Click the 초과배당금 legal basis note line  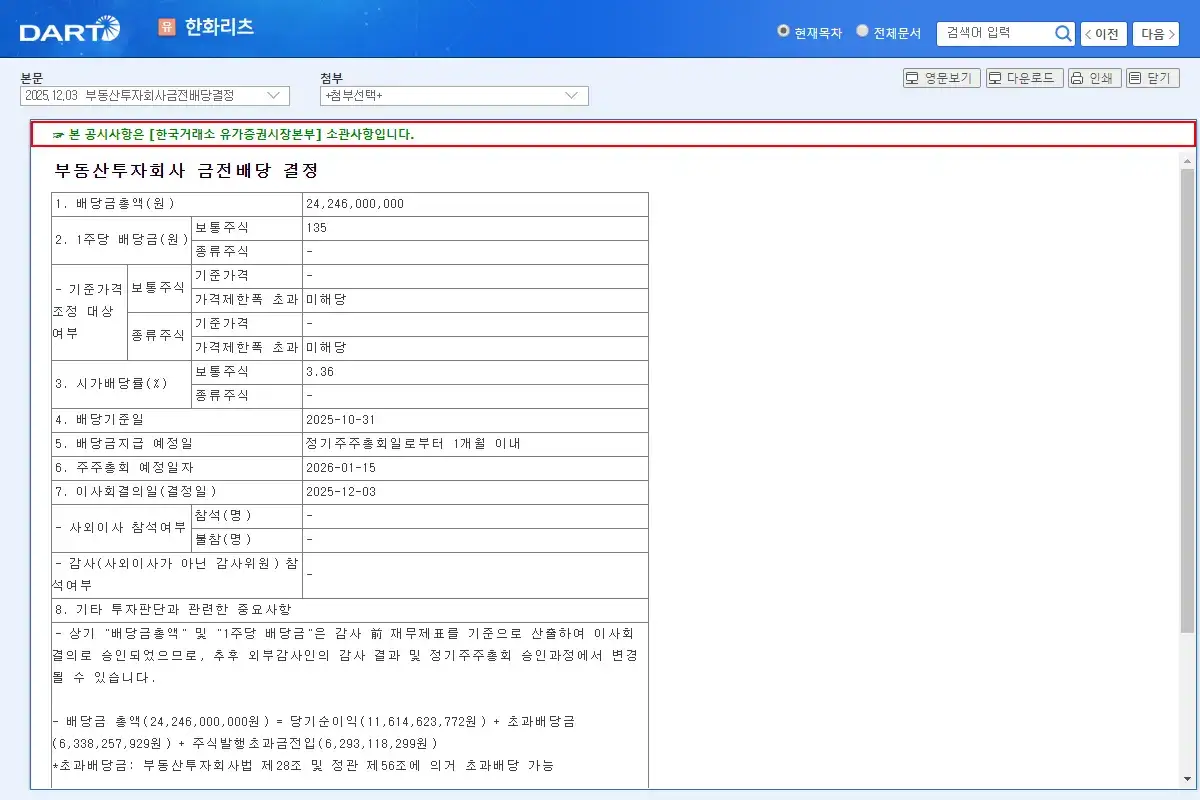point(304,766)
